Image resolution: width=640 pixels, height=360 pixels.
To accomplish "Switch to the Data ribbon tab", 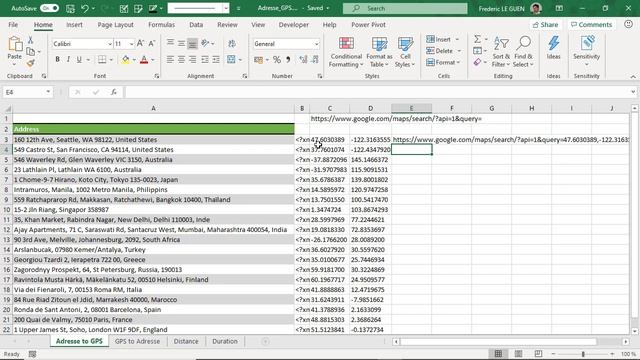I will pos(196,24).
